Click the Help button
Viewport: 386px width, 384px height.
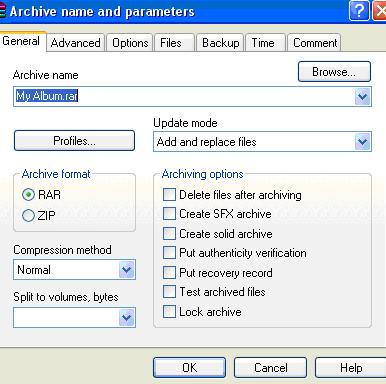[x=351, y=368]
